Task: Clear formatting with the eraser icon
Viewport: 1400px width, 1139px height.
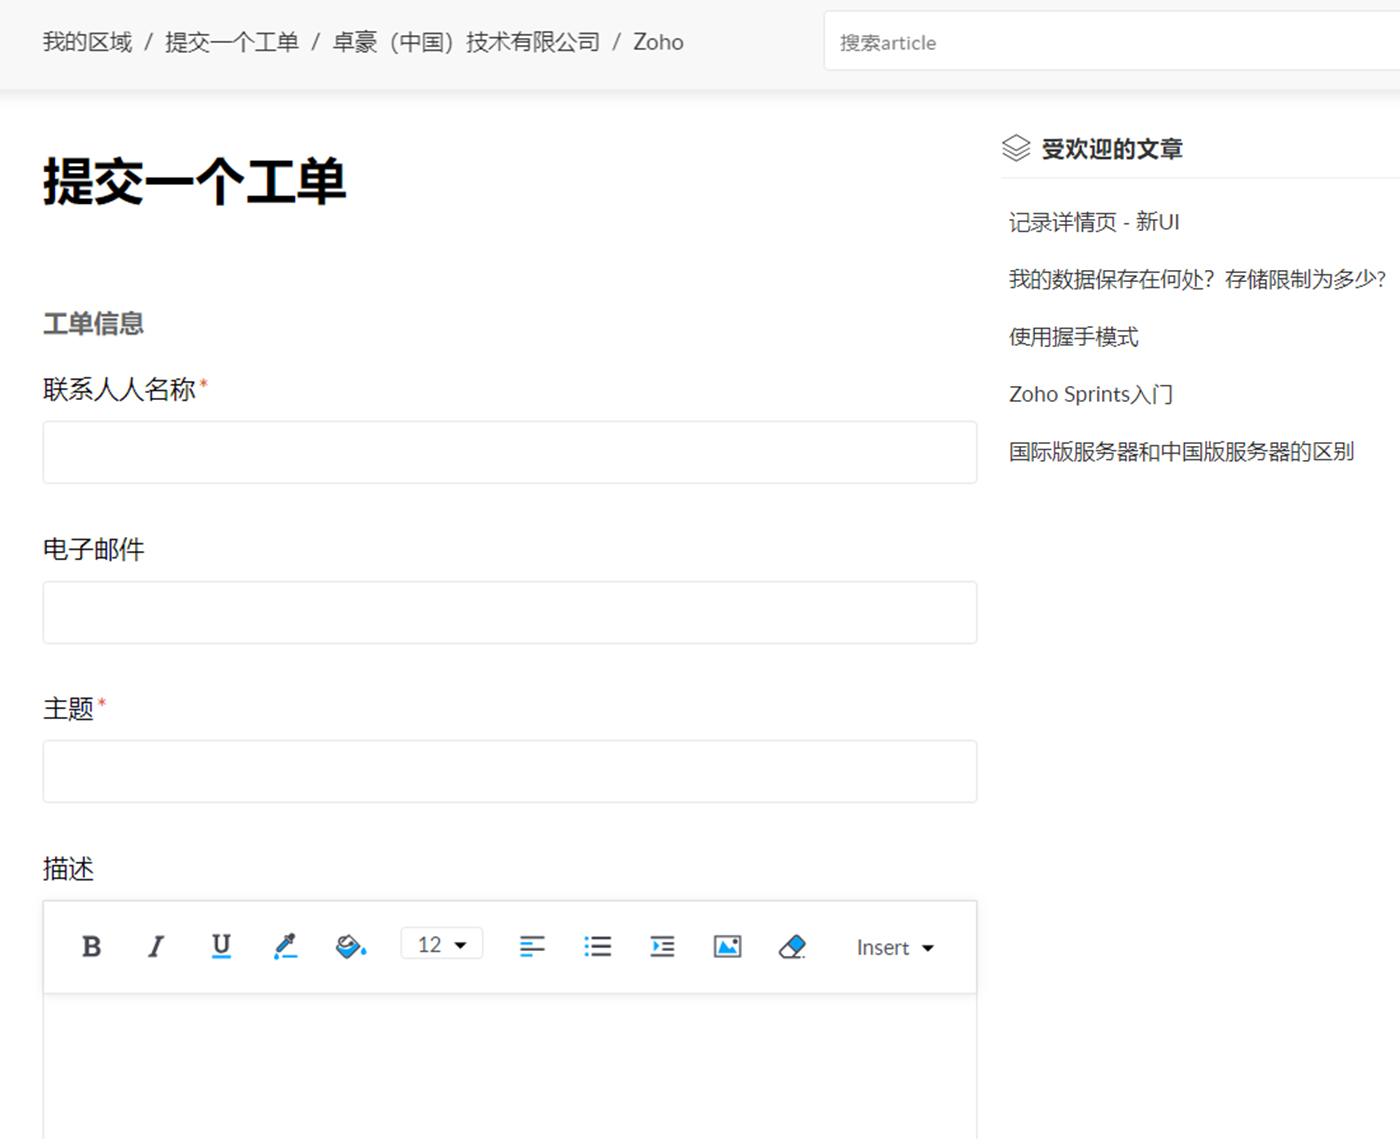Action: click(792, 946)
